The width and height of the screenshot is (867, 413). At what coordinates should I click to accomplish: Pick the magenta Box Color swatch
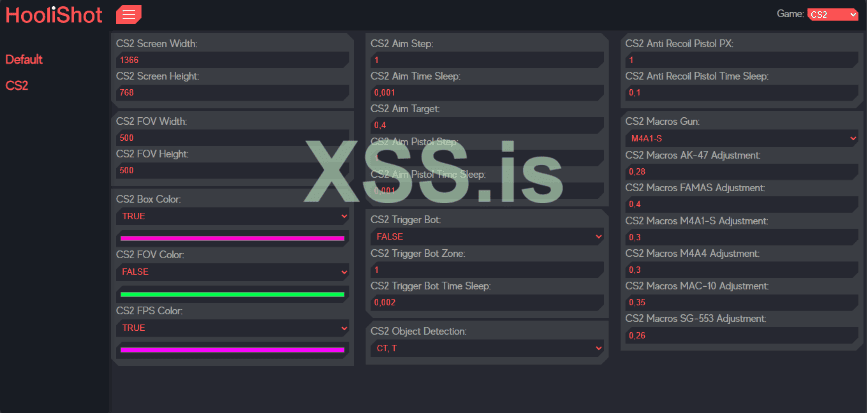pos(232,238)
